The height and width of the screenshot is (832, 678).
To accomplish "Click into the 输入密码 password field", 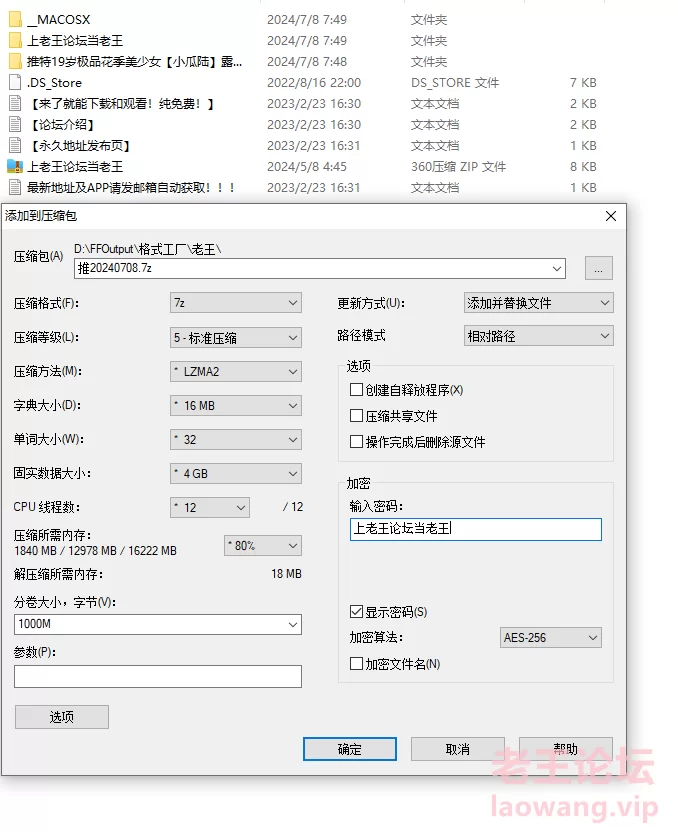I will 476,530.
